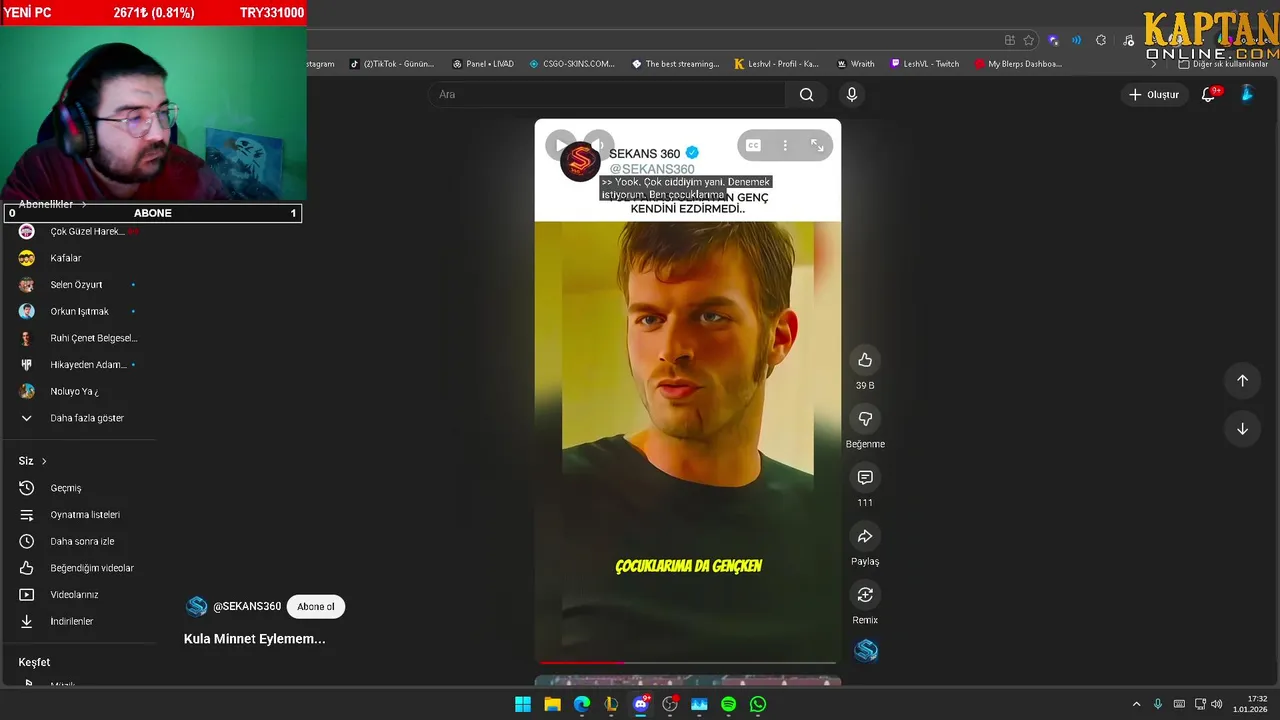1280x720 pixels.
Task: Play the Shorts video with the play button
Action: (x=560, y=145)
